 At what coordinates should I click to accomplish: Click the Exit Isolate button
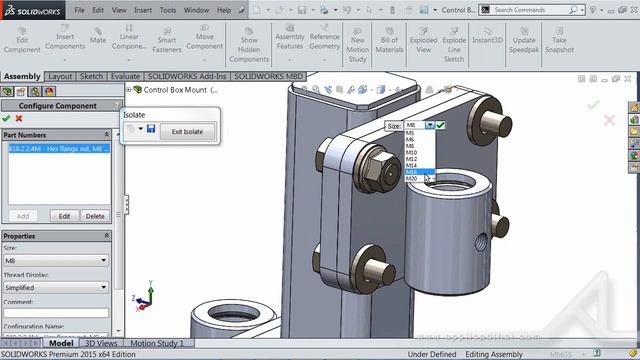pyautogui.click(x=187, y=131)
